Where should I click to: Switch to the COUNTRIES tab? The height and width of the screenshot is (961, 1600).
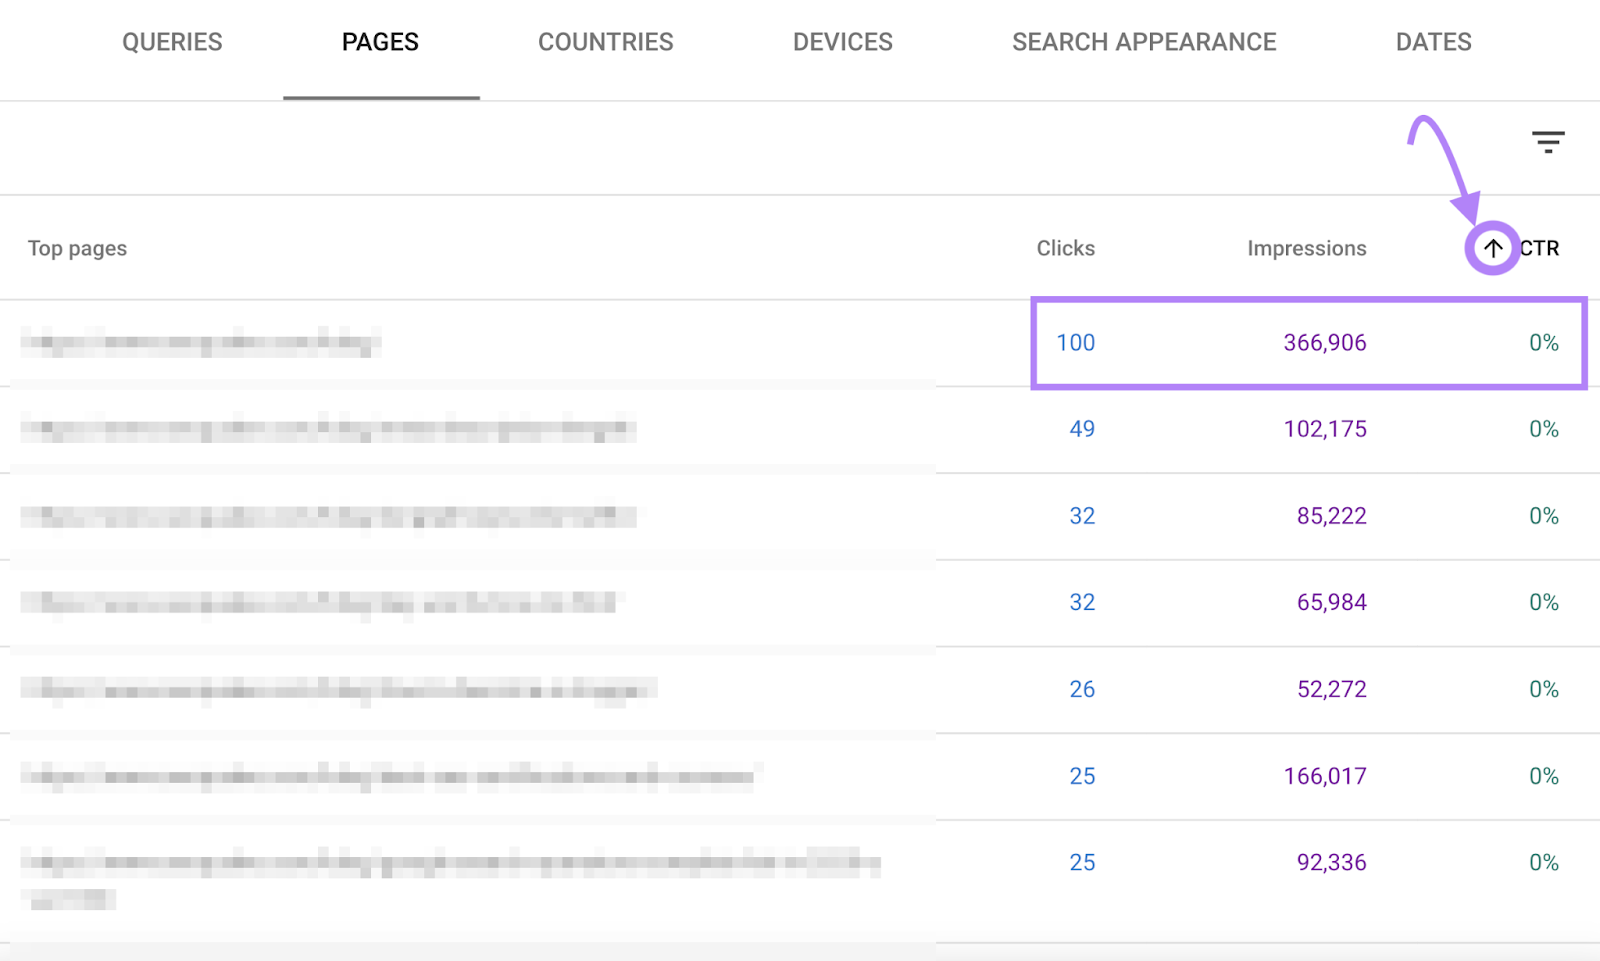[605, 42]
